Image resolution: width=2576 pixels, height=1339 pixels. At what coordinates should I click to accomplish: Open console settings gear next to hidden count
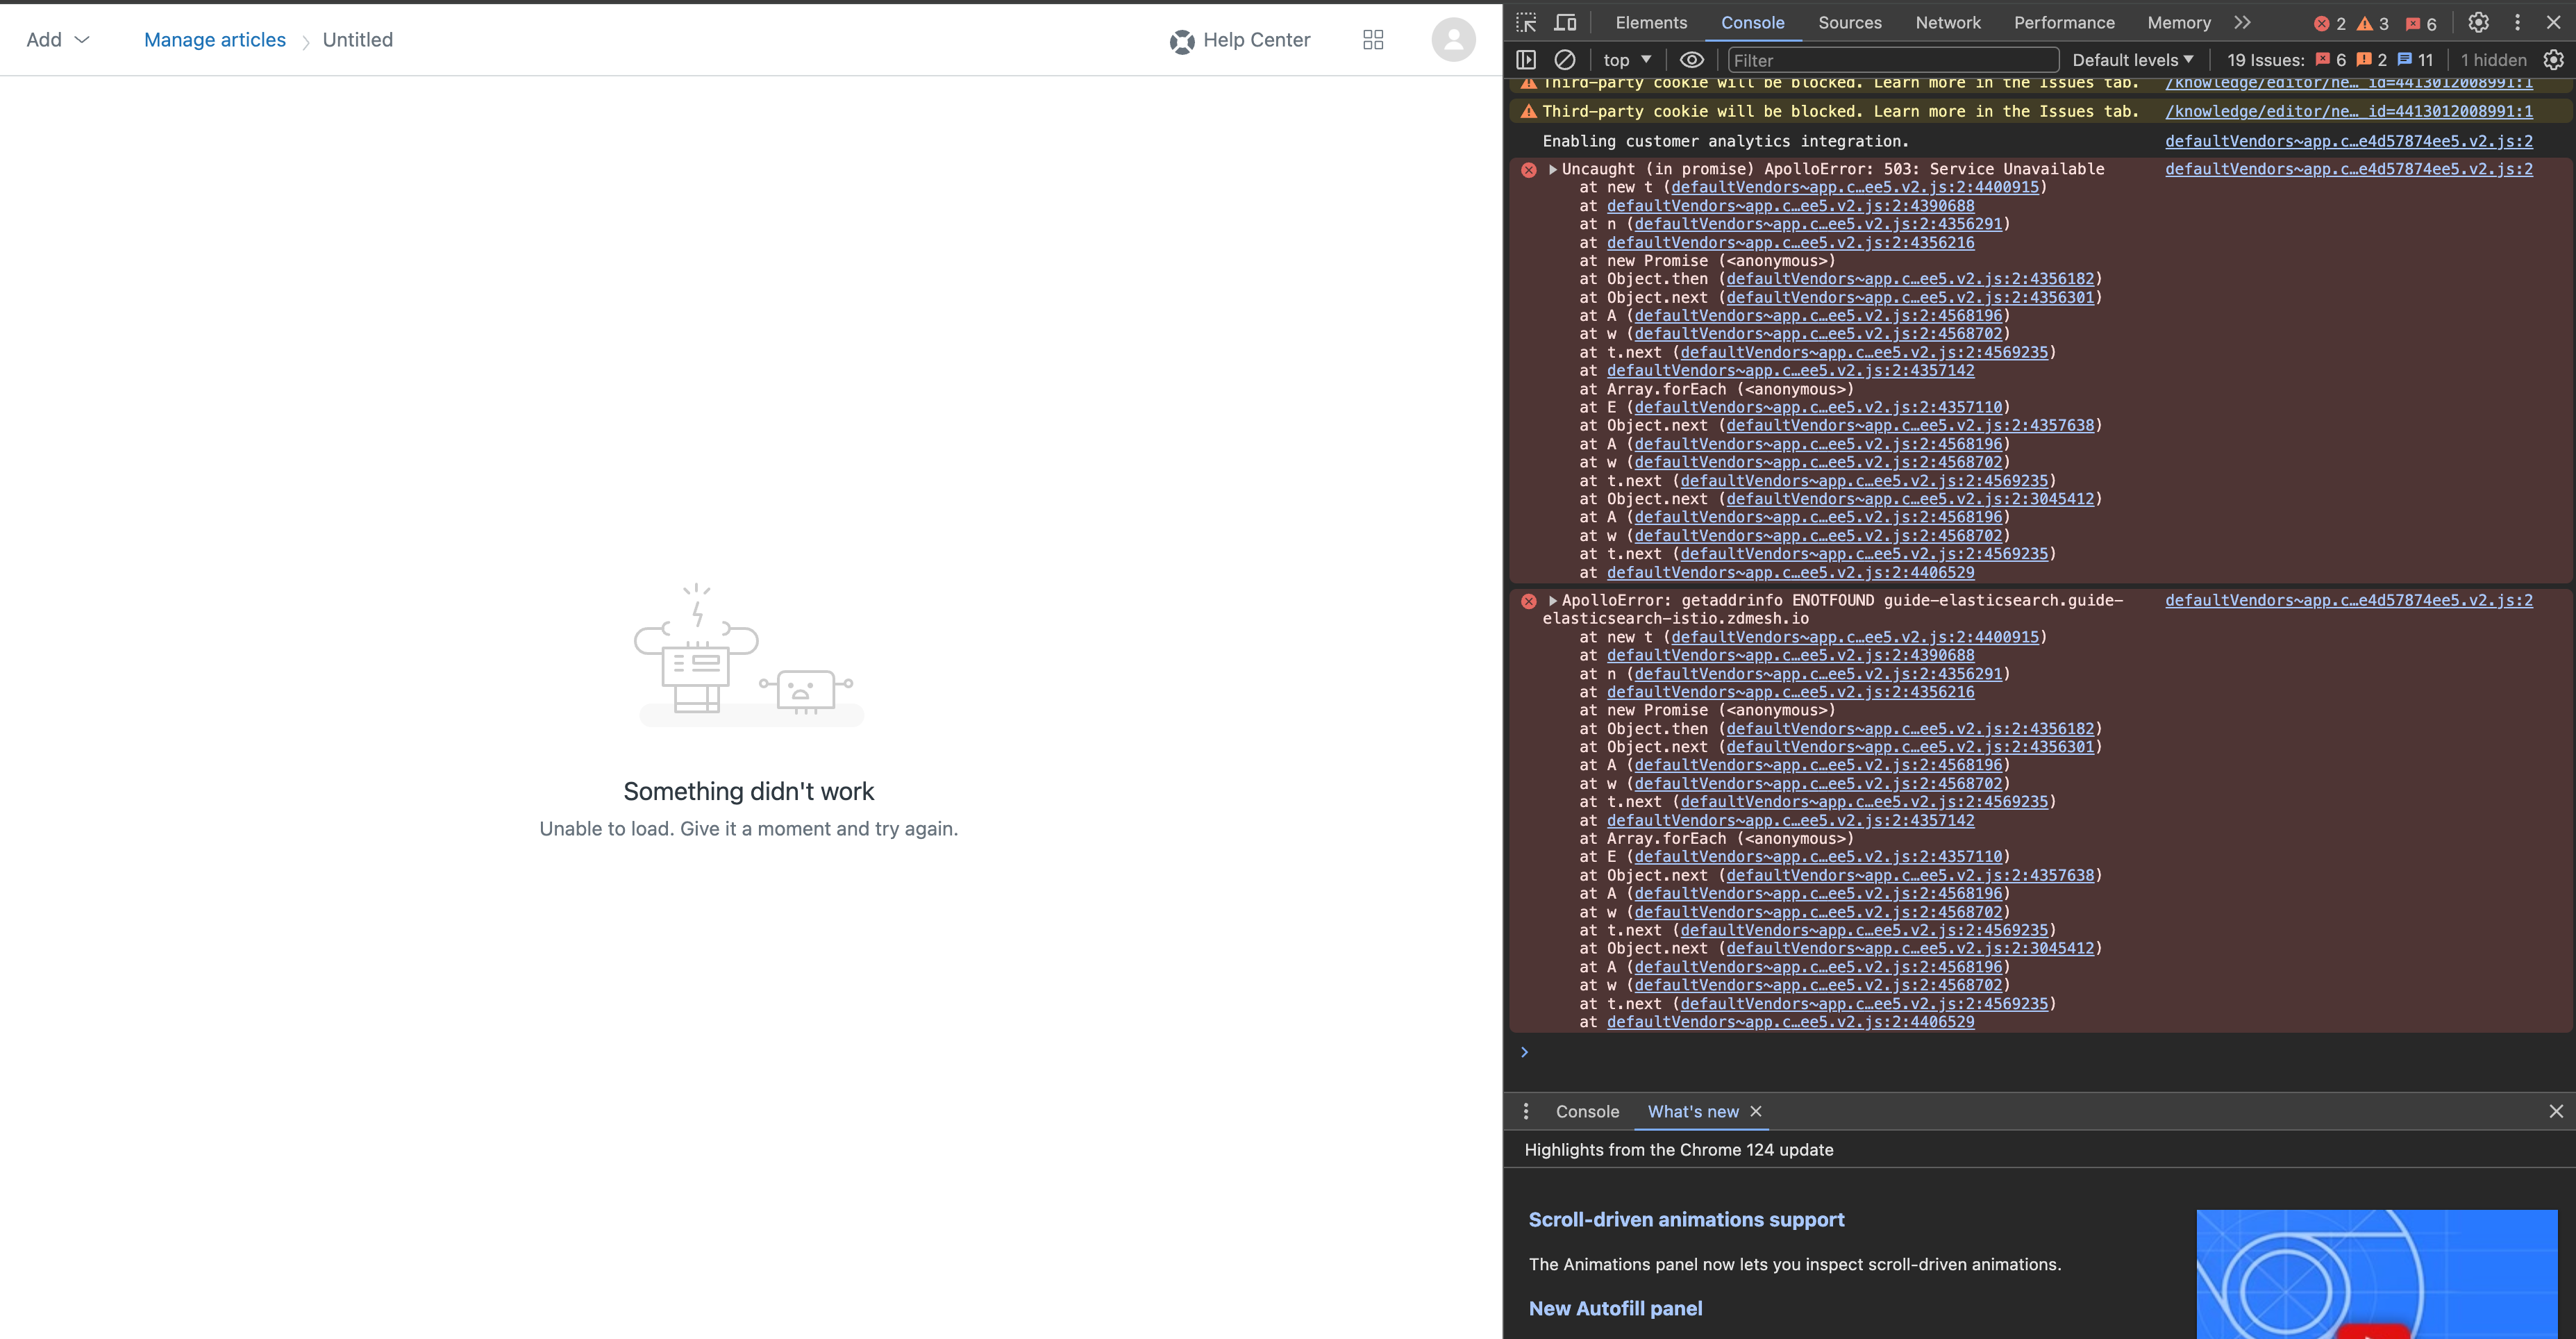[x=2553, y=60]
